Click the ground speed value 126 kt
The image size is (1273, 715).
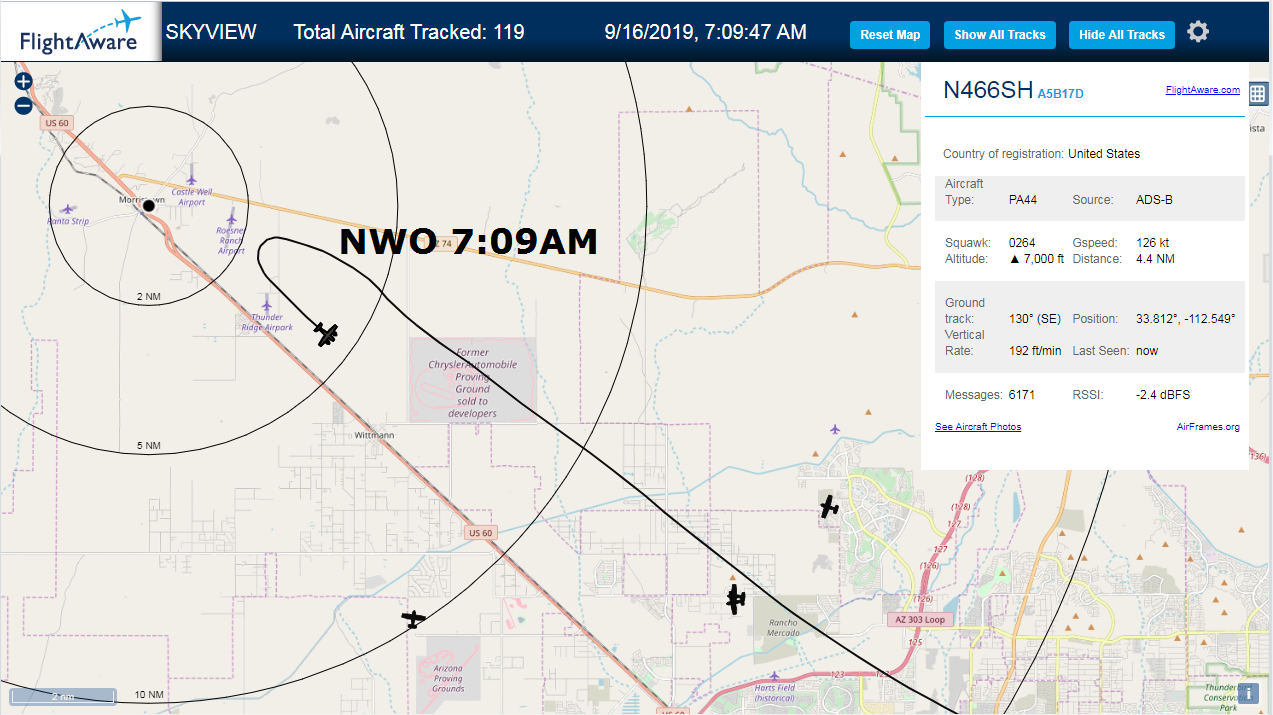(1153, 243)
